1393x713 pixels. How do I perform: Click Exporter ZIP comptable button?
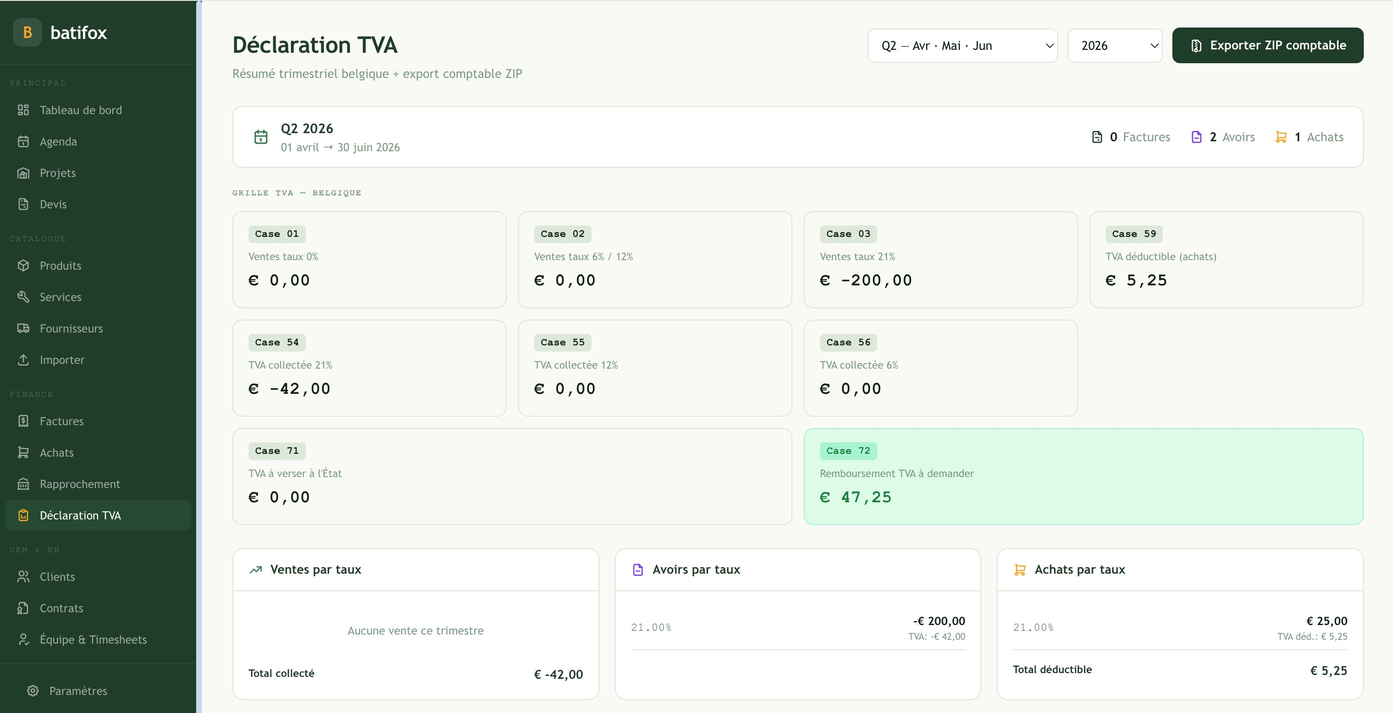coord(1268,45)
